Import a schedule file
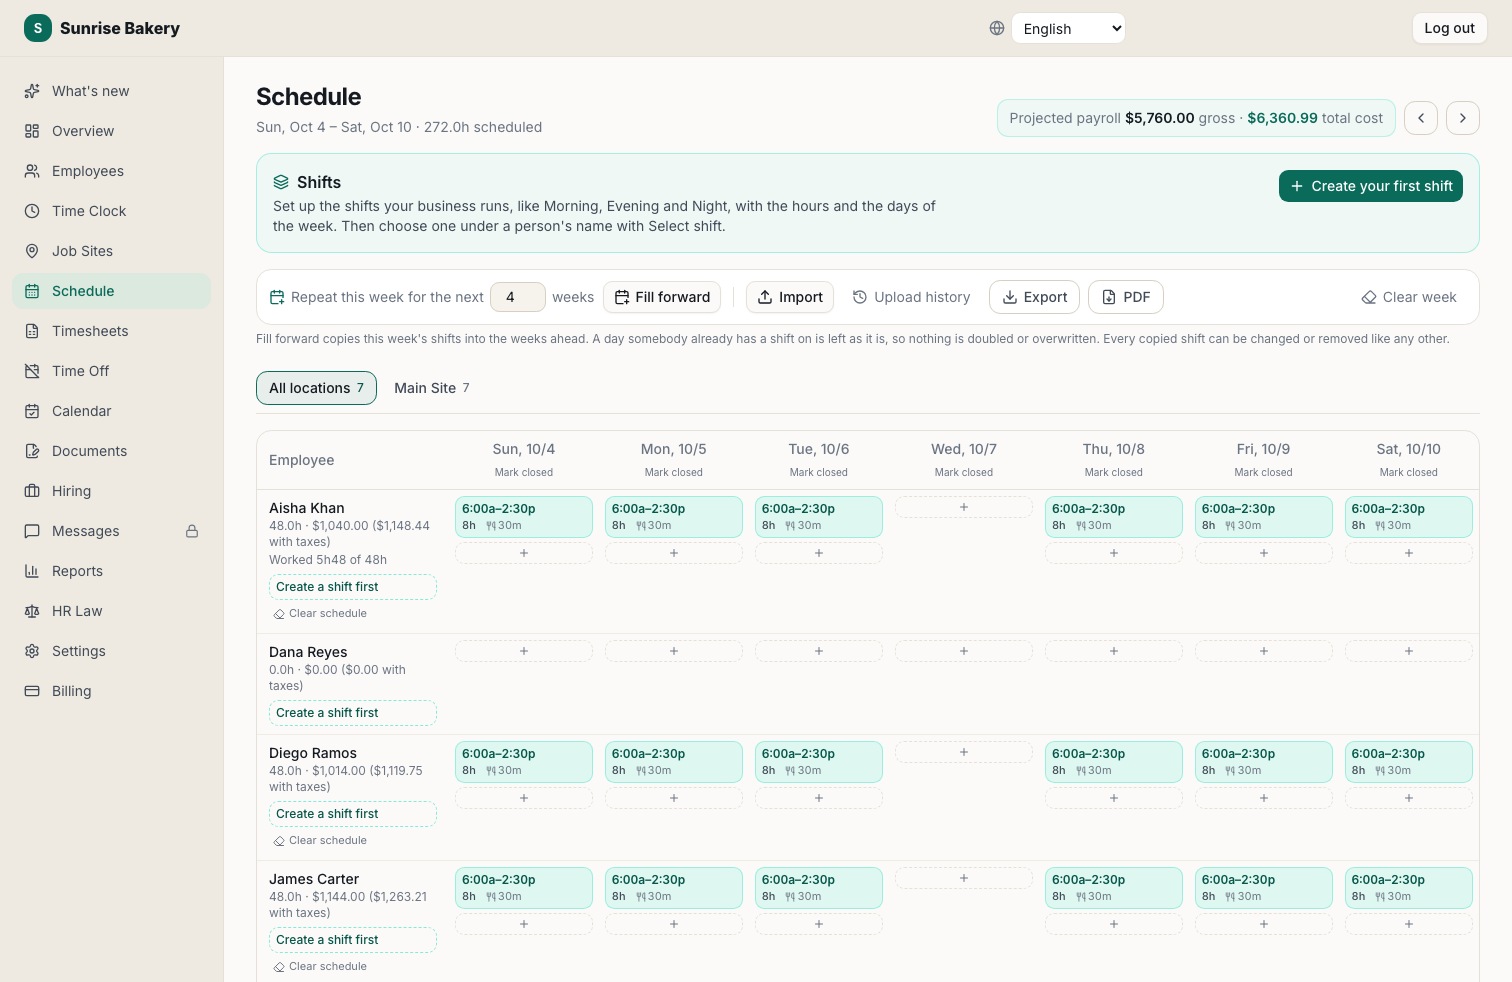The height and width of the screenshot is (982, 1512). click(790, 297)
